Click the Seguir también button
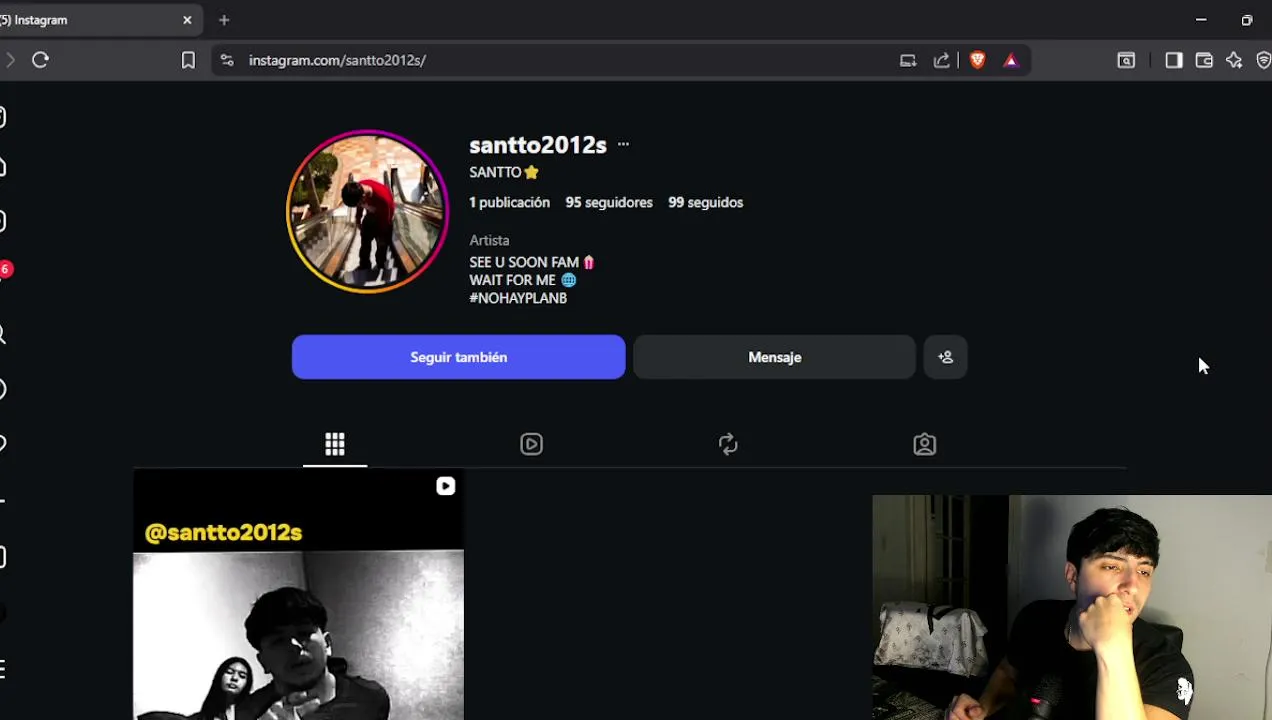This screenshot has width=1272, height=720. [x=458, y=357]
